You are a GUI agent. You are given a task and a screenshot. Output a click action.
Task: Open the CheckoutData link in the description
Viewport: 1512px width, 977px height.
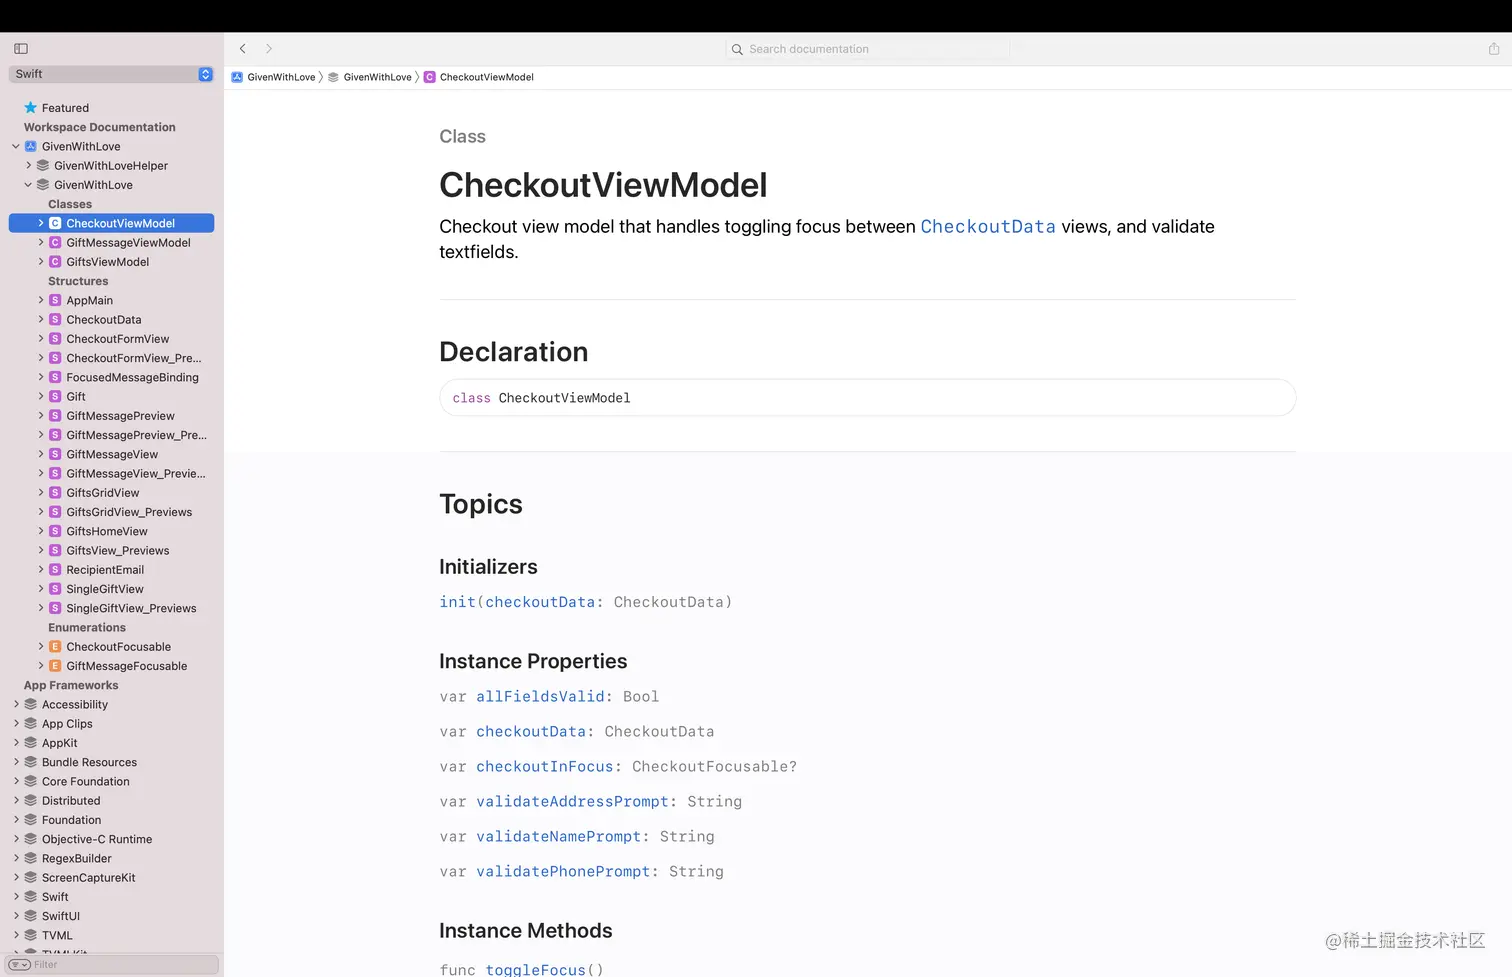(x=988, y=227)
